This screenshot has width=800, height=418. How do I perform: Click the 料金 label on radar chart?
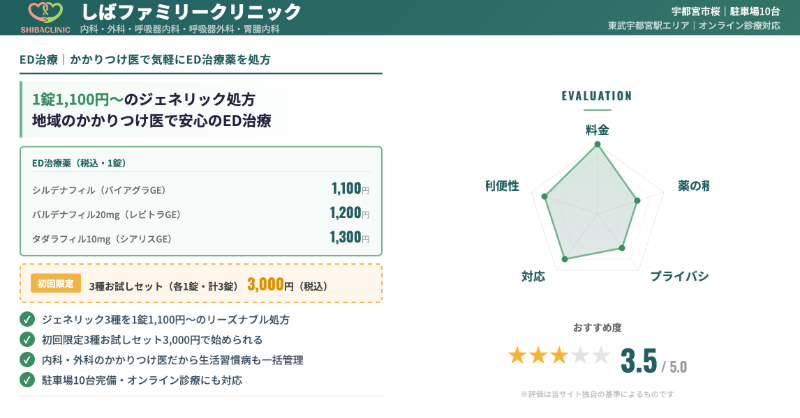coord(597,130)
